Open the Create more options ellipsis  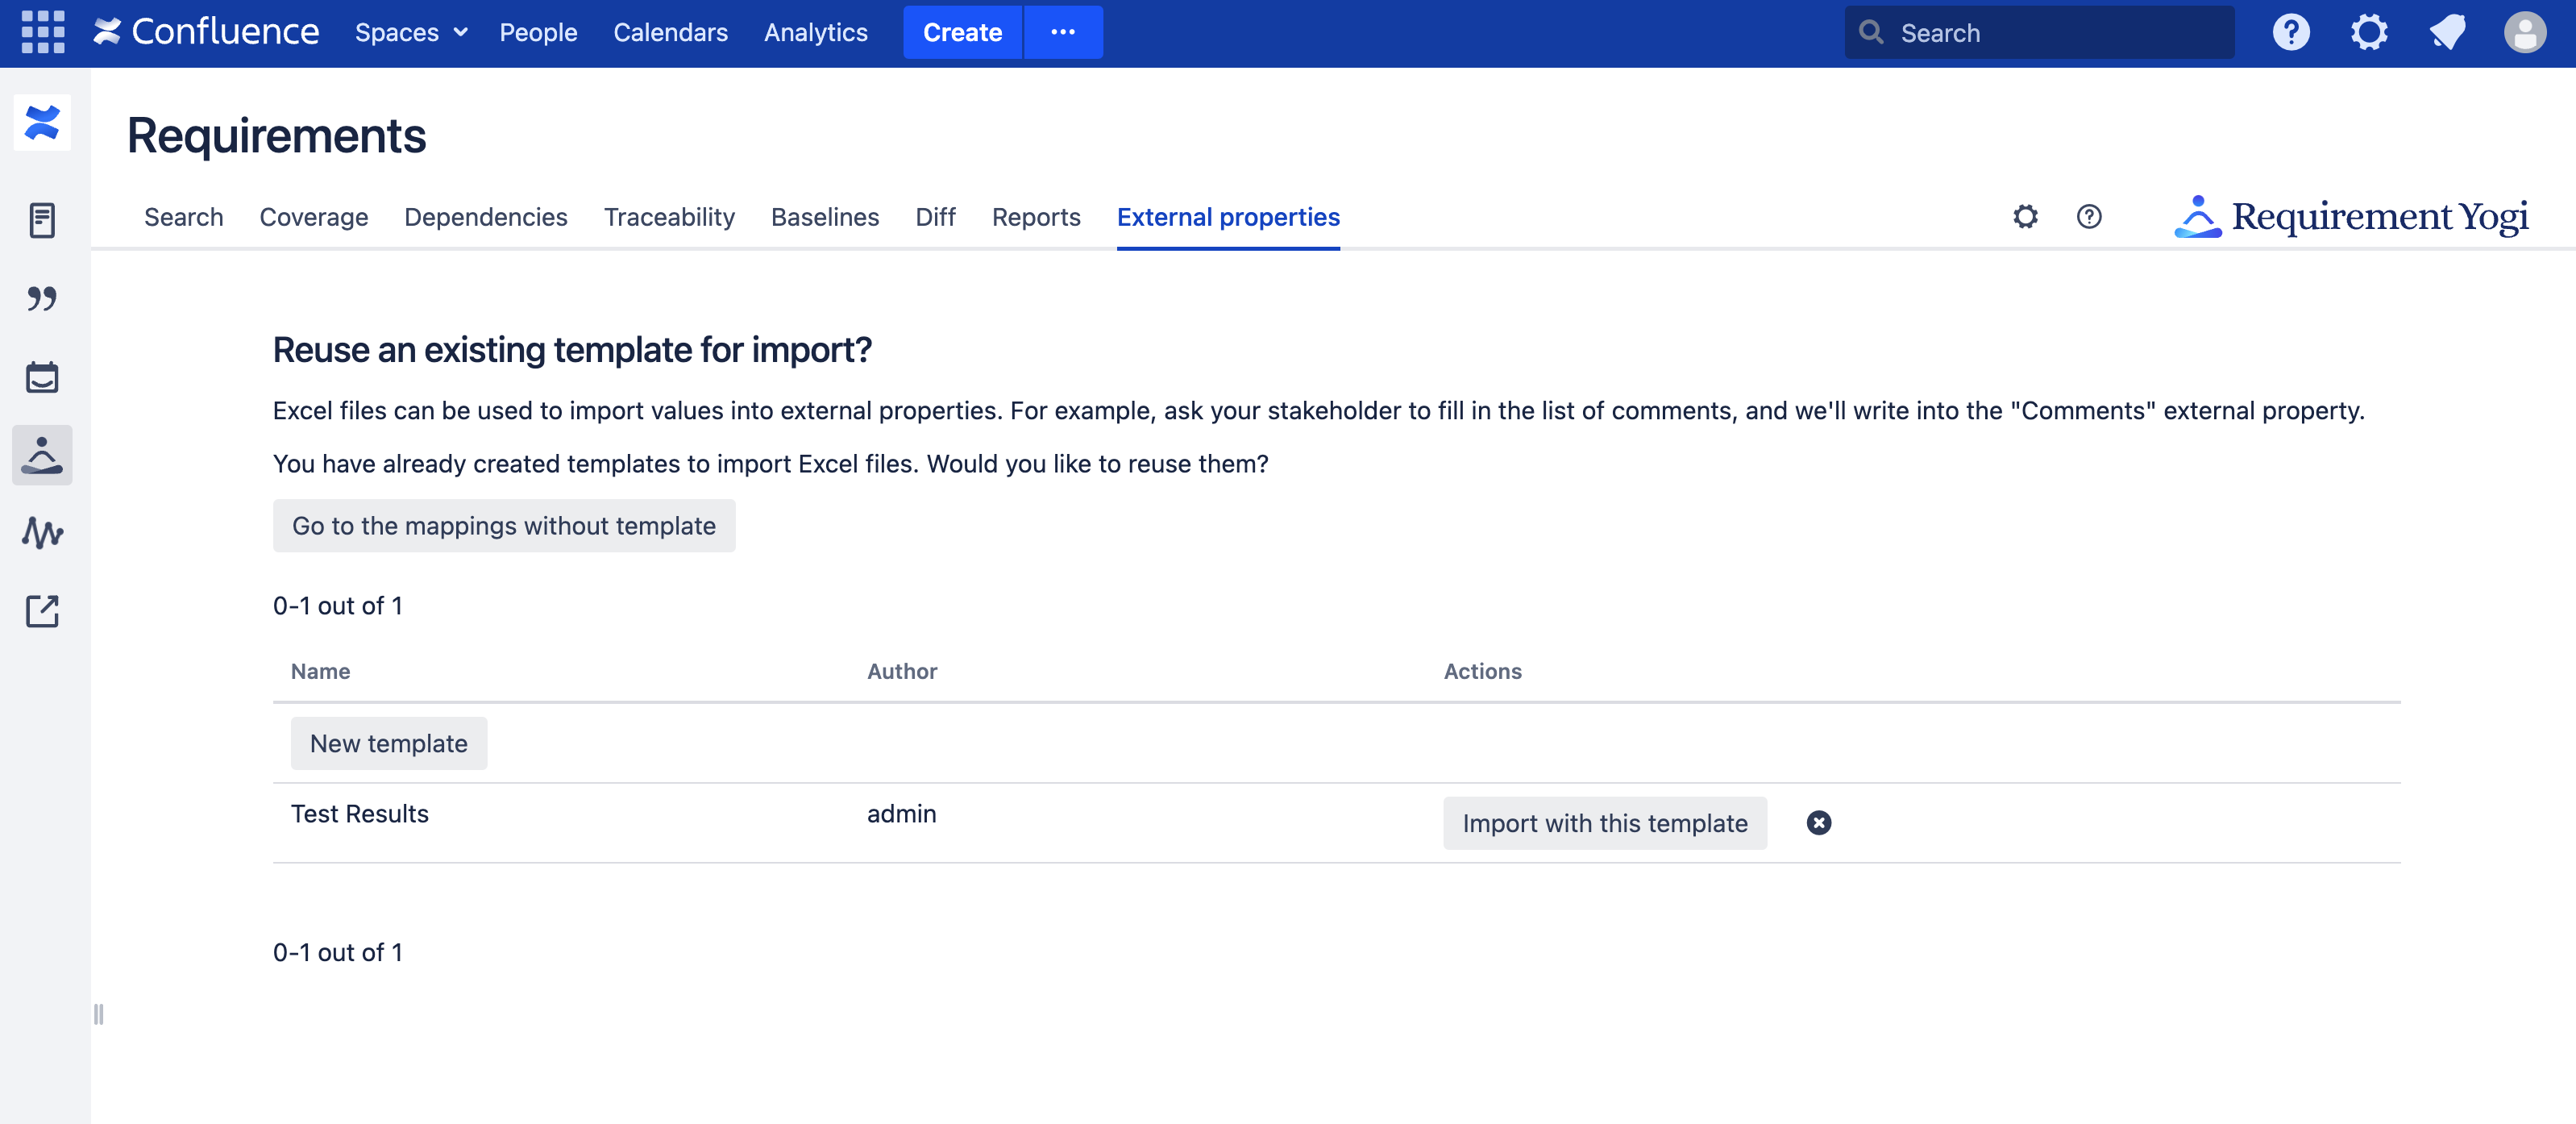pyautogui.click(x=1062, y=33)
